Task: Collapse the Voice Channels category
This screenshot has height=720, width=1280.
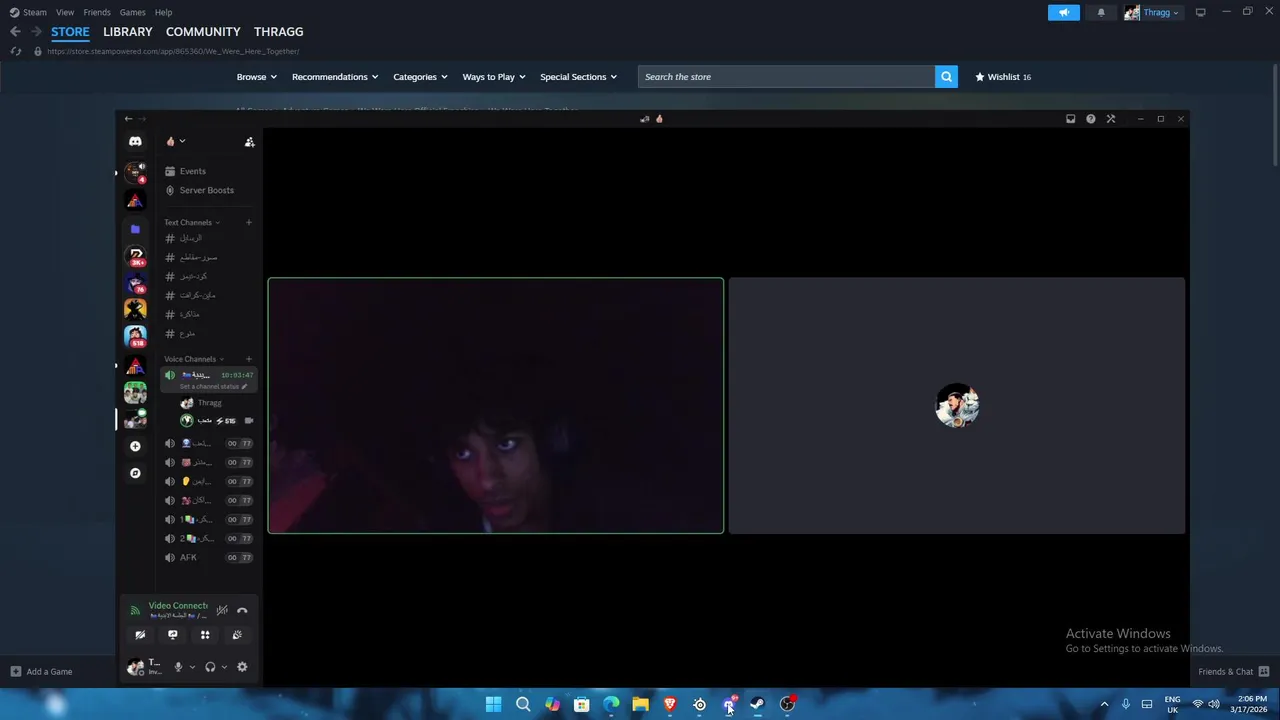Action: point(194,359)
